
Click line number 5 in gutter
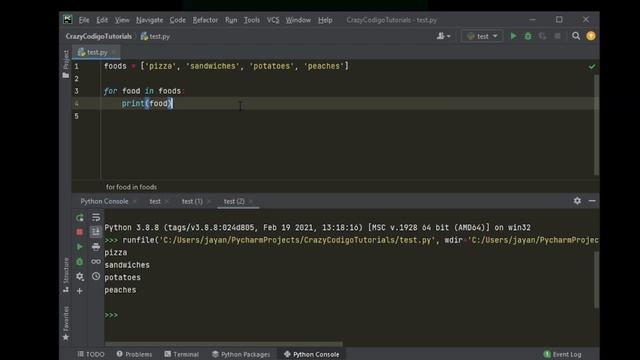coord(76,116)
